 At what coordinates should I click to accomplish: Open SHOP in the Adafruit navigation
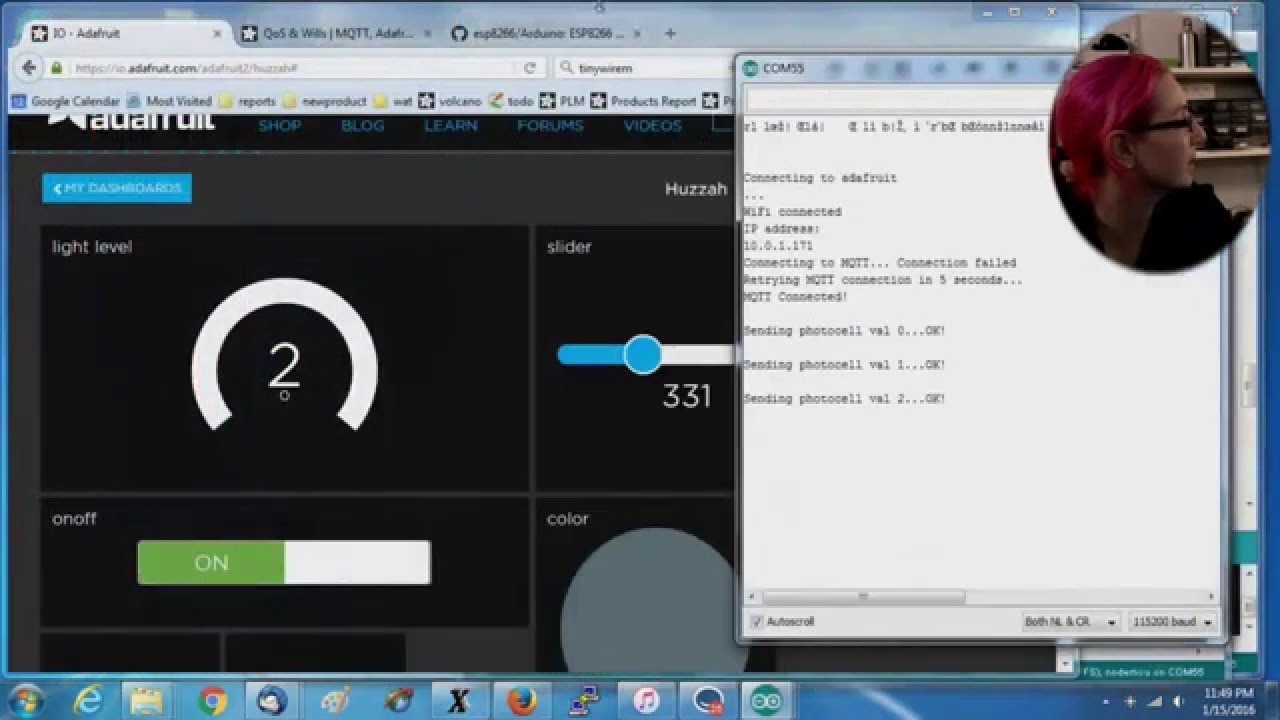coord(280,125)
